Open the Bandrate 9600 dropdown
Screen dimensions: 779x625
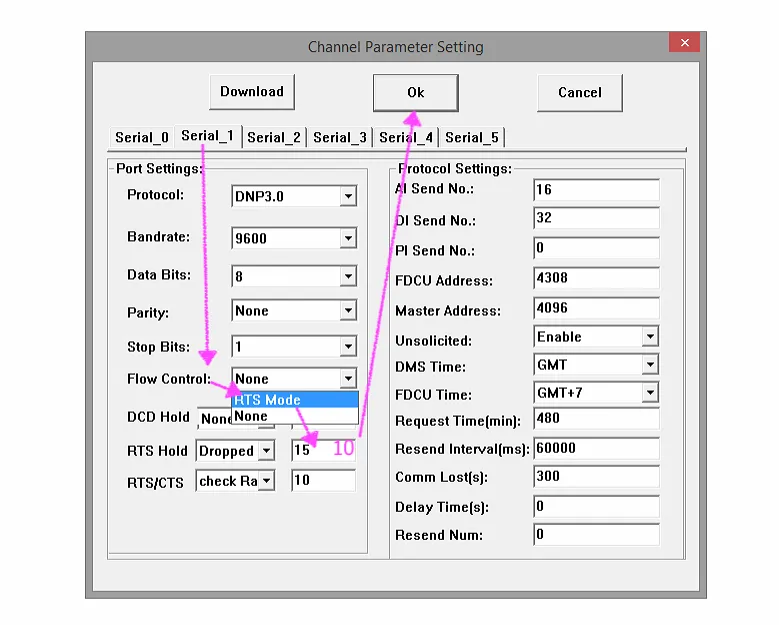tap(348, 238)
